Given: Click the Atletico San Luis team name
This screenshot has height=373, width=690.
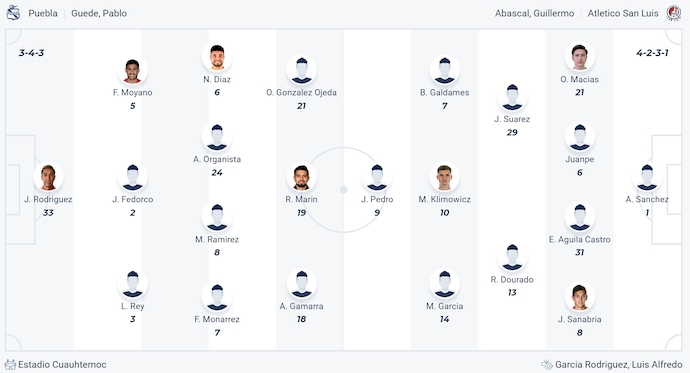Looking at the screenshot, I should (x=623, y=13).
